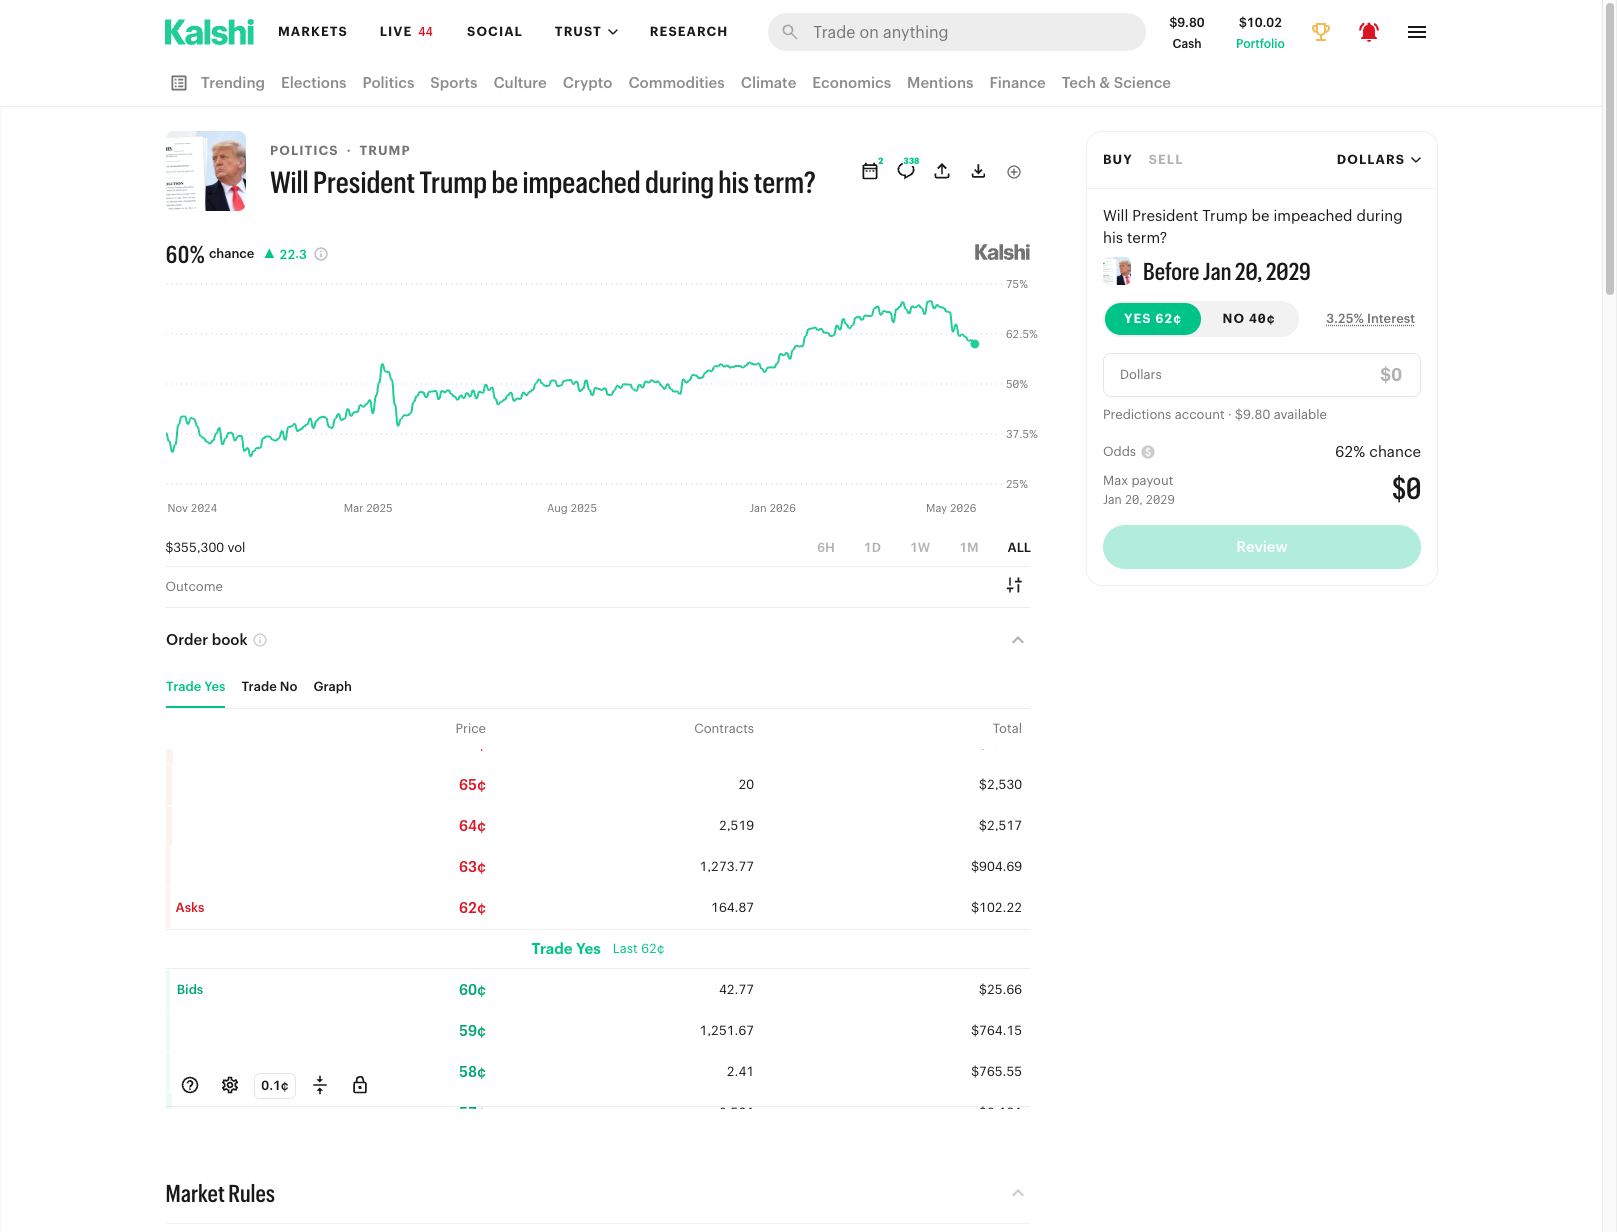Click the 62¢ ask row
1617x1232 pixels.
click(x=598, y=908)
